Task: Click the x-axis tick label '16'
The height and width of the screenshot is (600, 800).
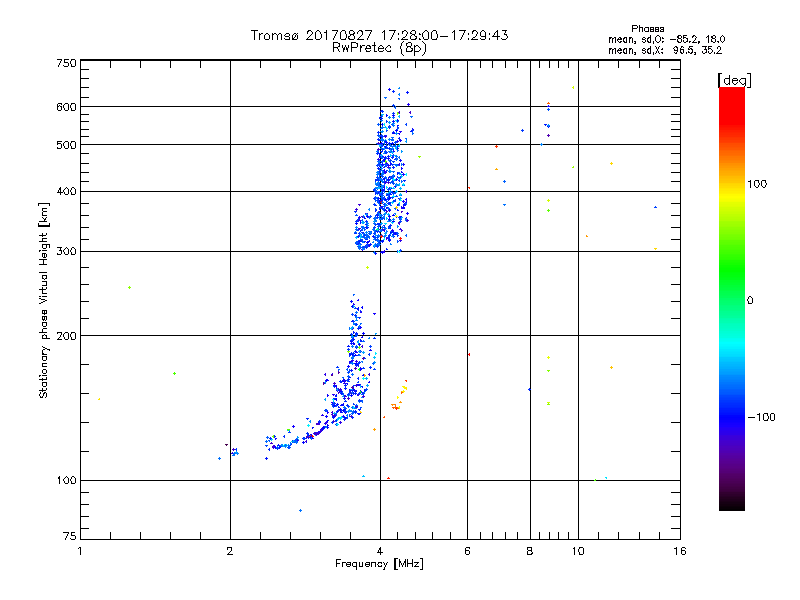Action: tap(680, 551)
